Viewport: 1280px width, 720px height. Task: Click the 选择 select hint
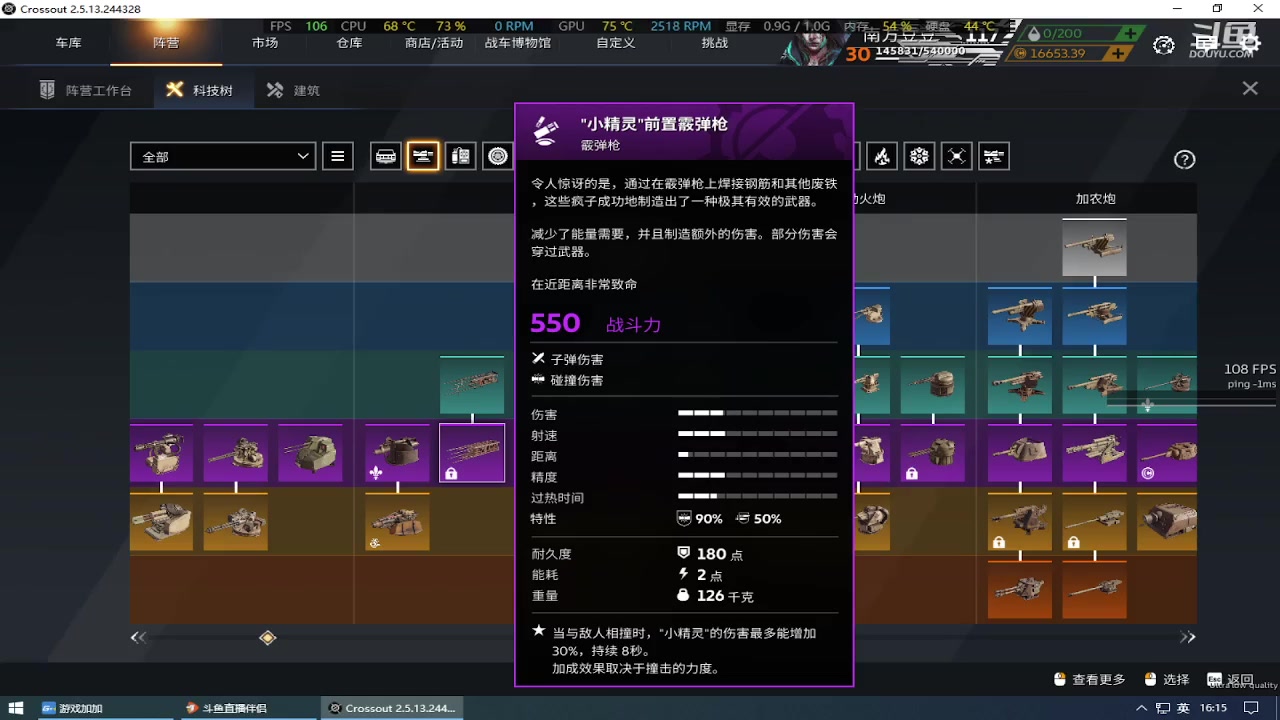(1167, 679)
